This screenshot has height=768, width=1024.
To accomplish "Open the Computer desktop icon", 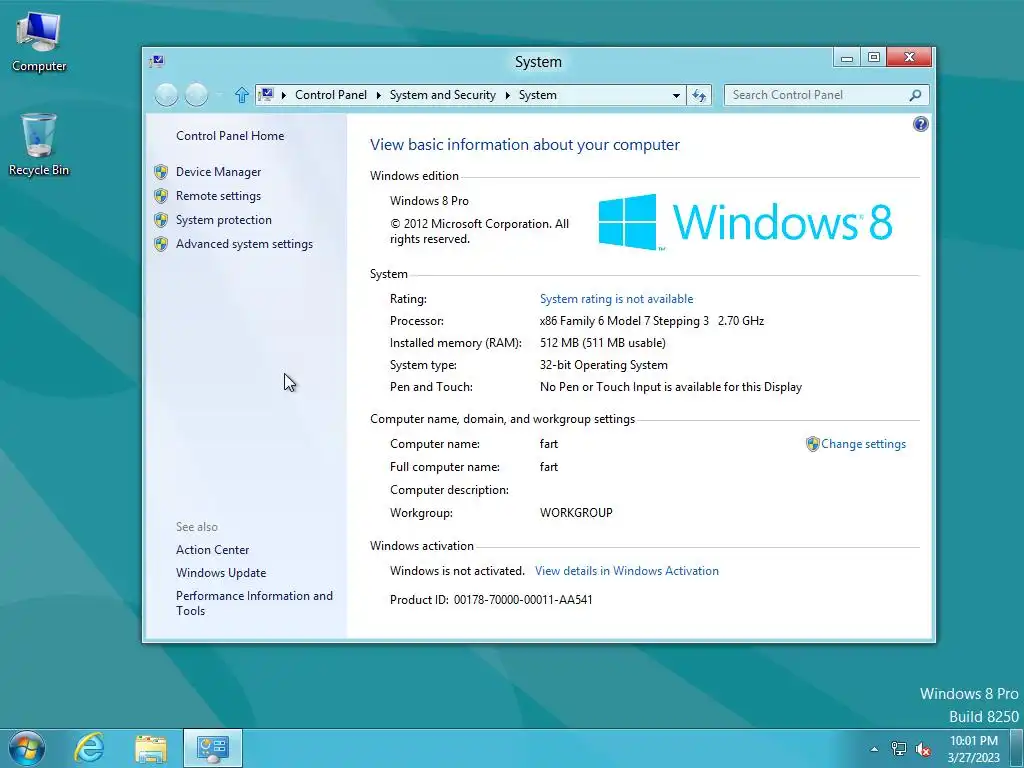I will pyautogui.click(x=39, y=42).
